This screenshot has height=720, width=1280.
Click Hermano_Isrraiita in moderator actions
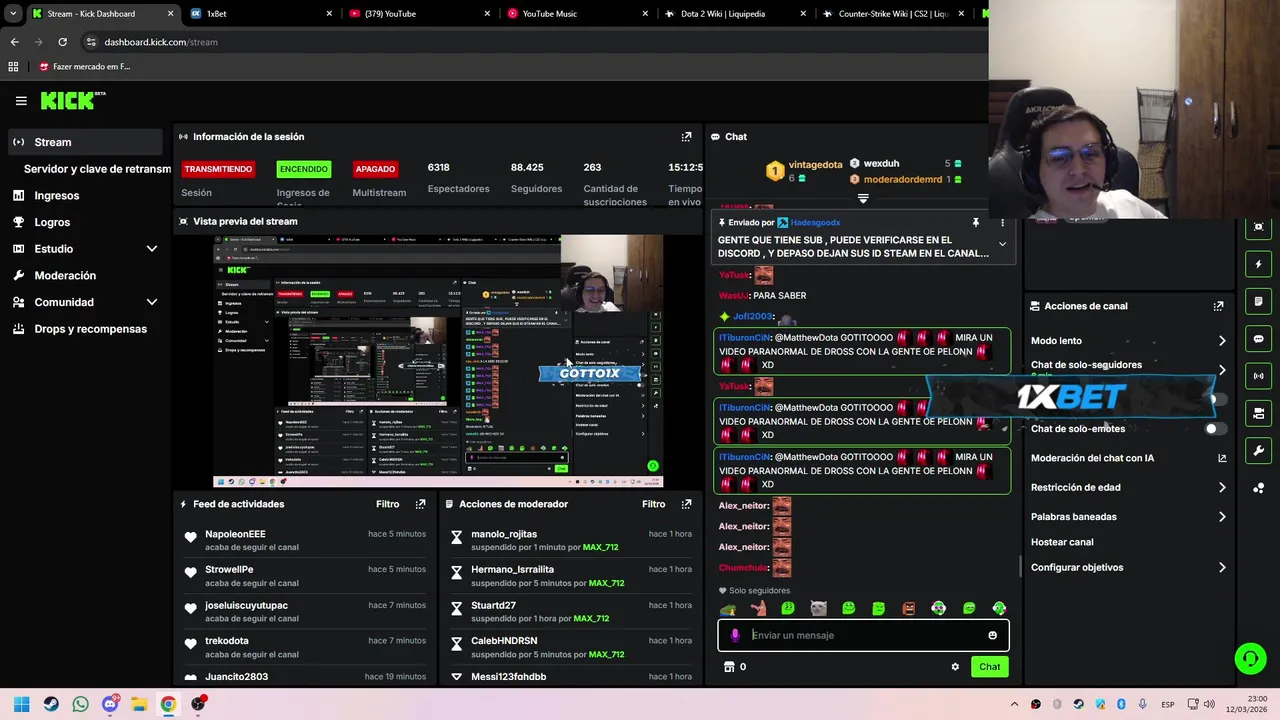click(x=512, y=570)
